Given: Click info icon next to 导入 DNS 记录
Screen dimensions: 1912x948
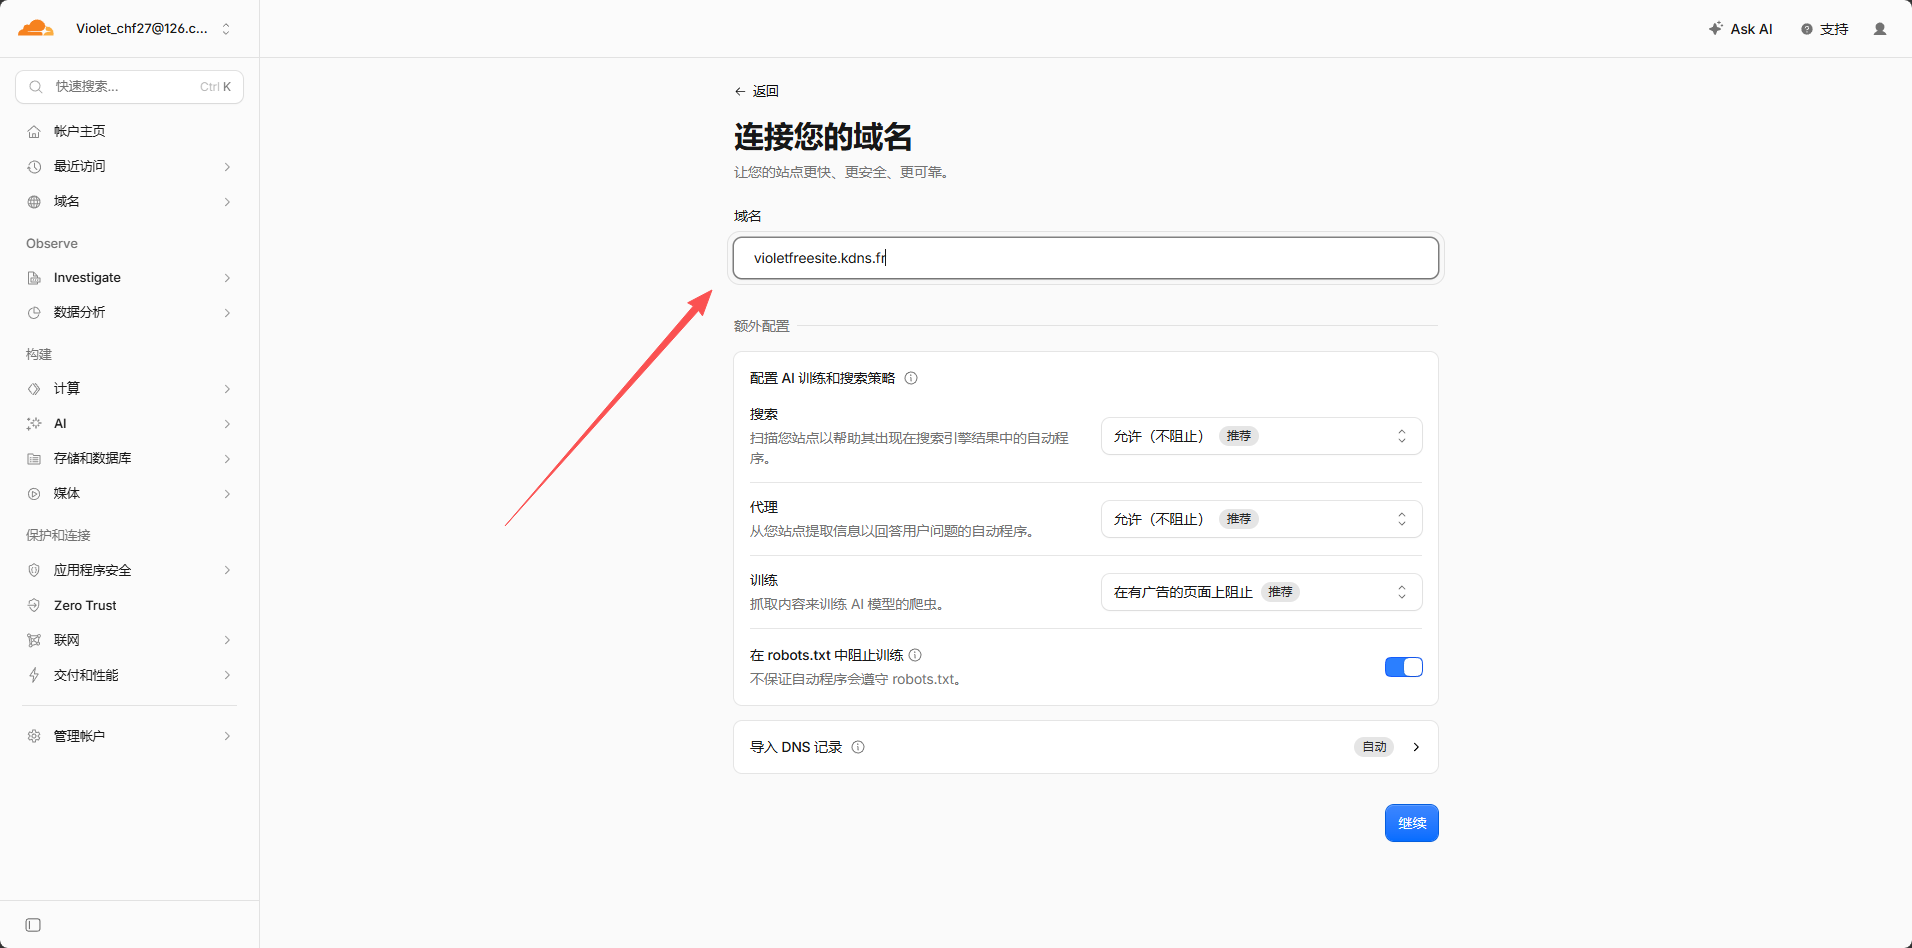Looking at the screenshot, I should [x=858, y=747].
